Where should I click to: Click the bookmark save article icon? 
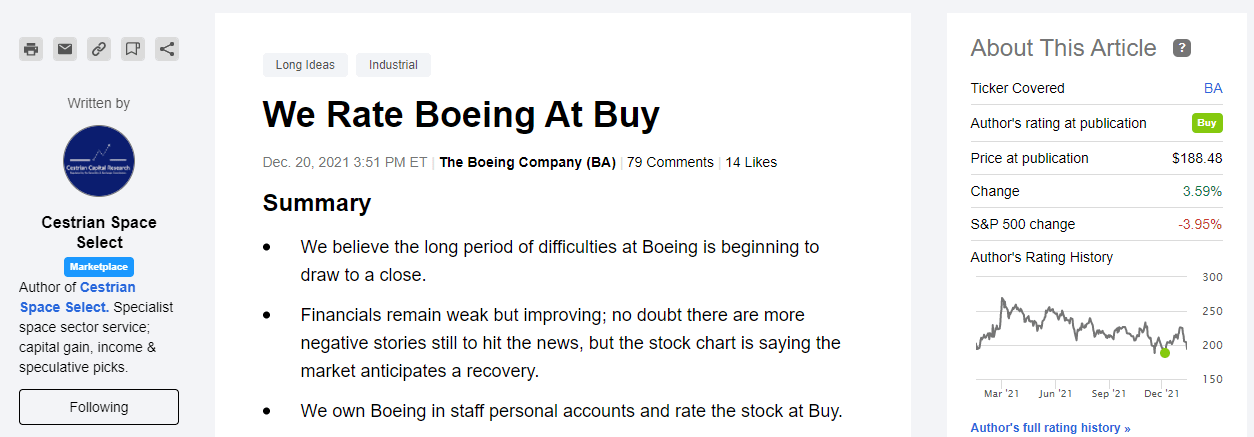pyautogui.click(x=132, y=49)
